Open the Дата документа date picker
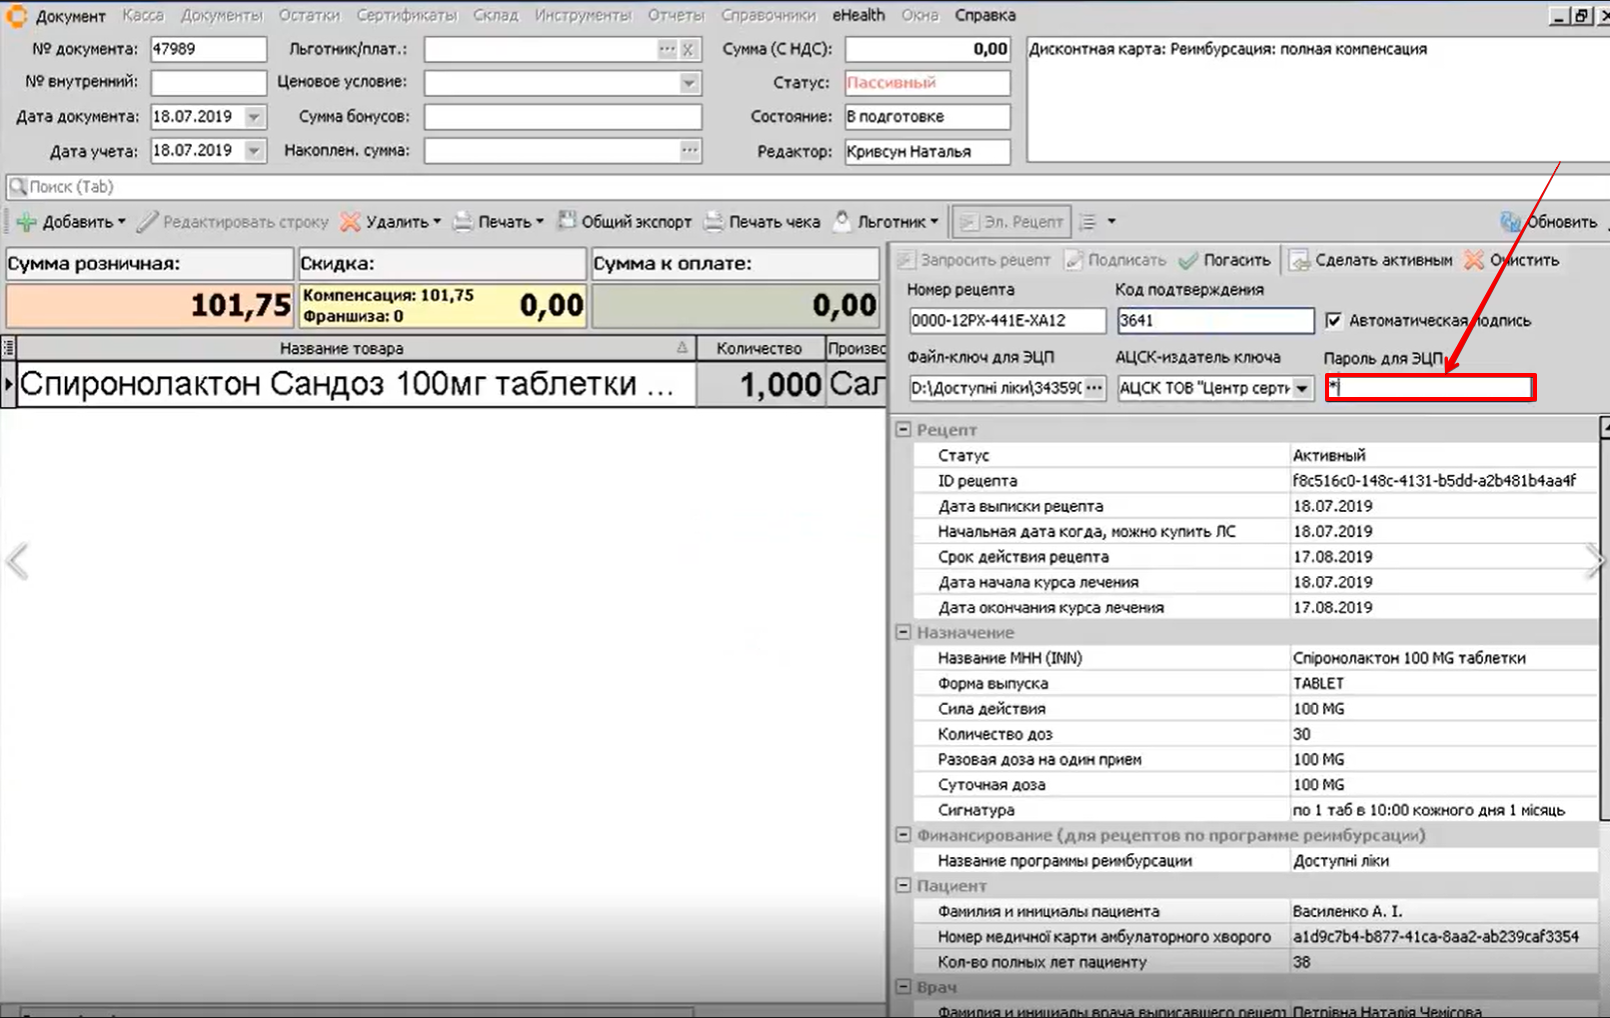The height and width of the screenshot is (1018, 1610). (x=254, y=117)
